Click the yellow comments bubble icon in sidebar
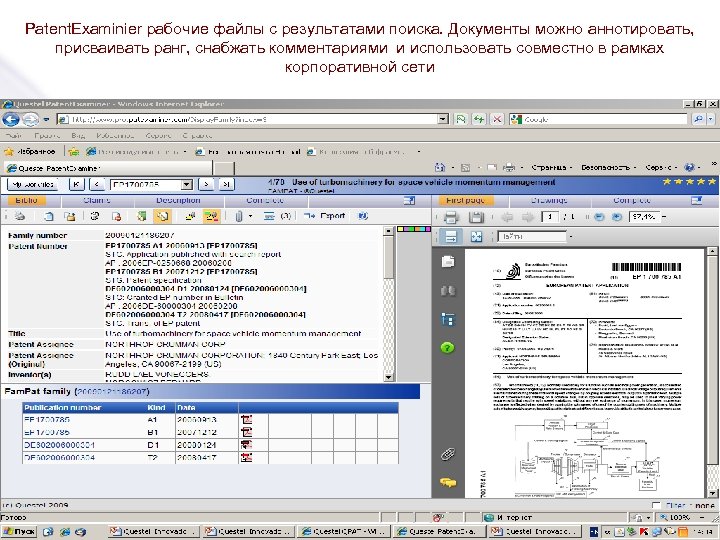 click(448, 482)
